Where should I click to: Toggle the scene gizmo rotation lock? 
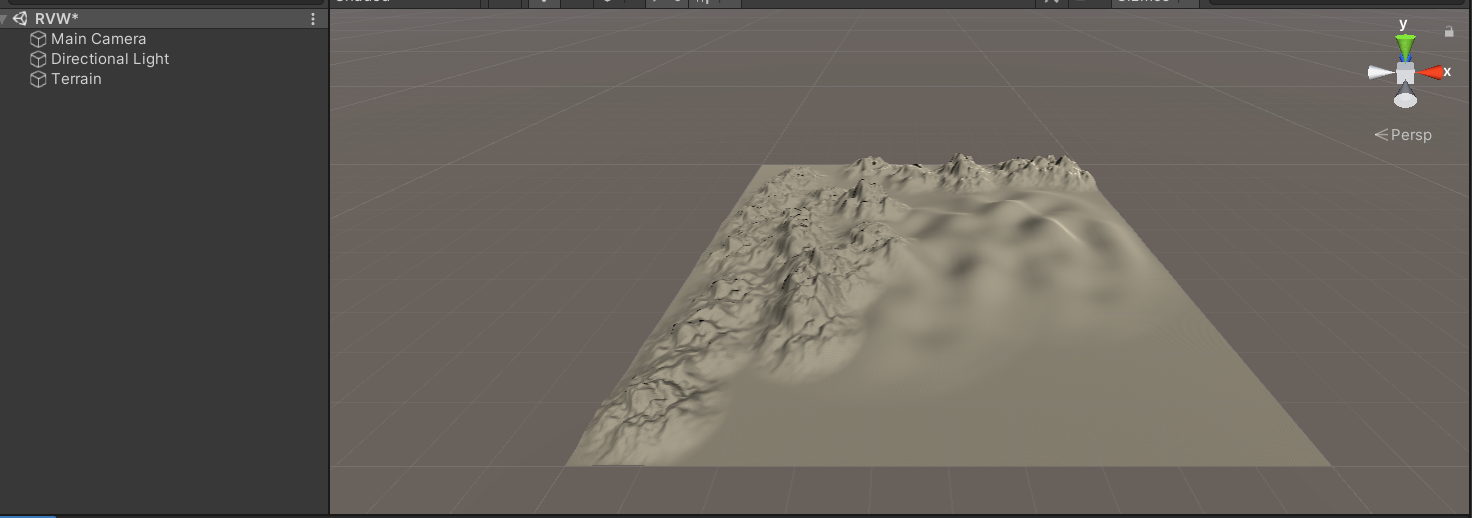pyautogui.click(x=1448, y=32)
